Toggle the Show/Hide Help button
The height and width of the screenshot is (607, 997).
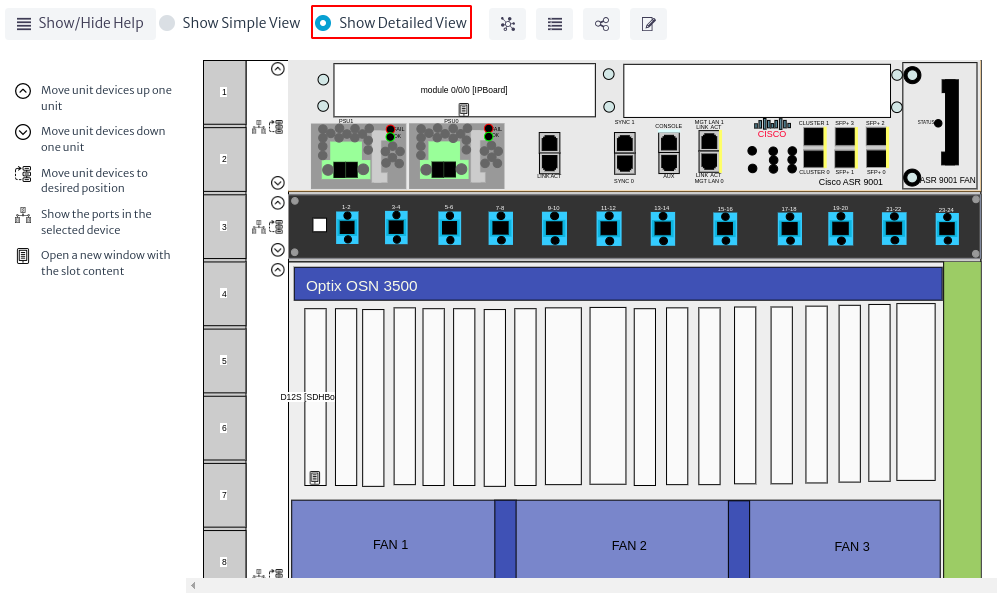(x=80, y=24)
